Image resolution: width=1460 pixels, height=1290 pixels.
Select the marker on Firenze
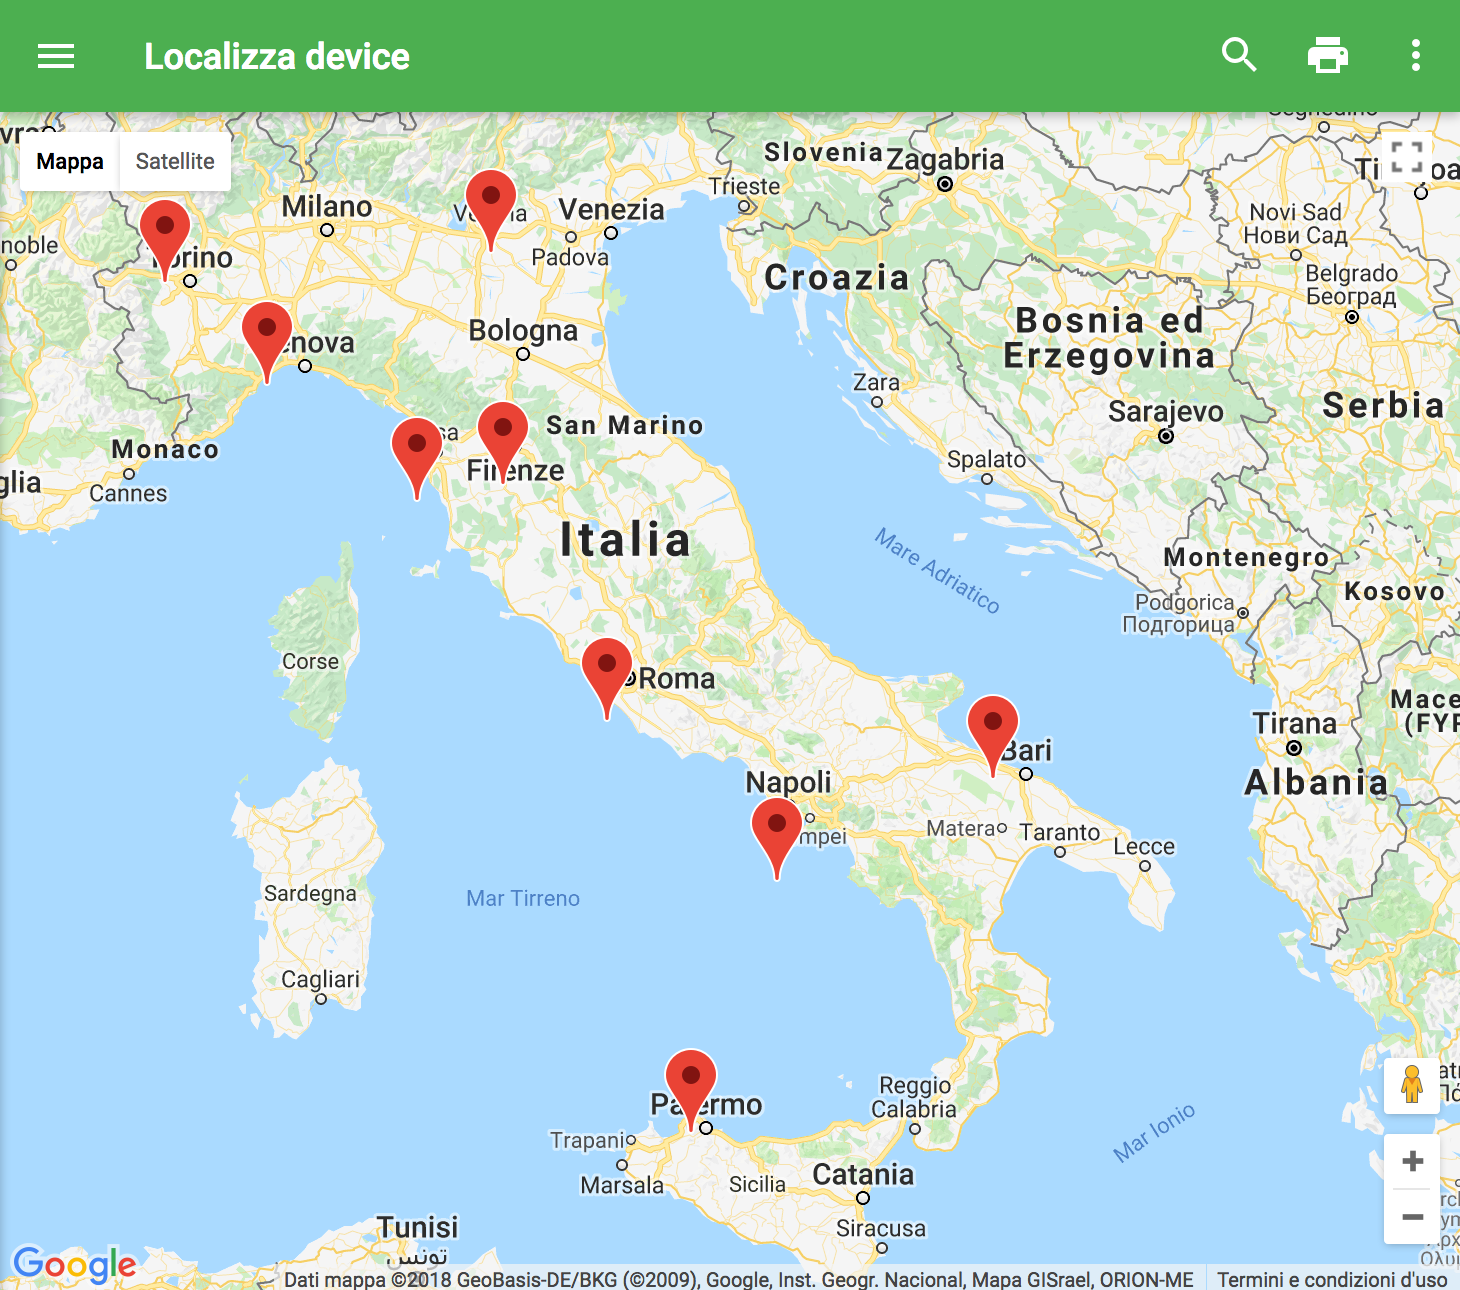(x=503, y=432)
